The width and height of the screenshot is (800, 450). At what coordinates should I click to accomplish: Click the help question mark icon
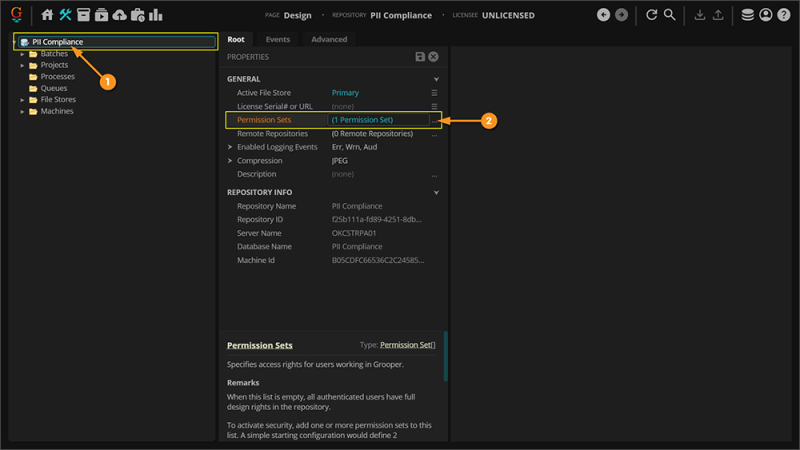point(783,15)
